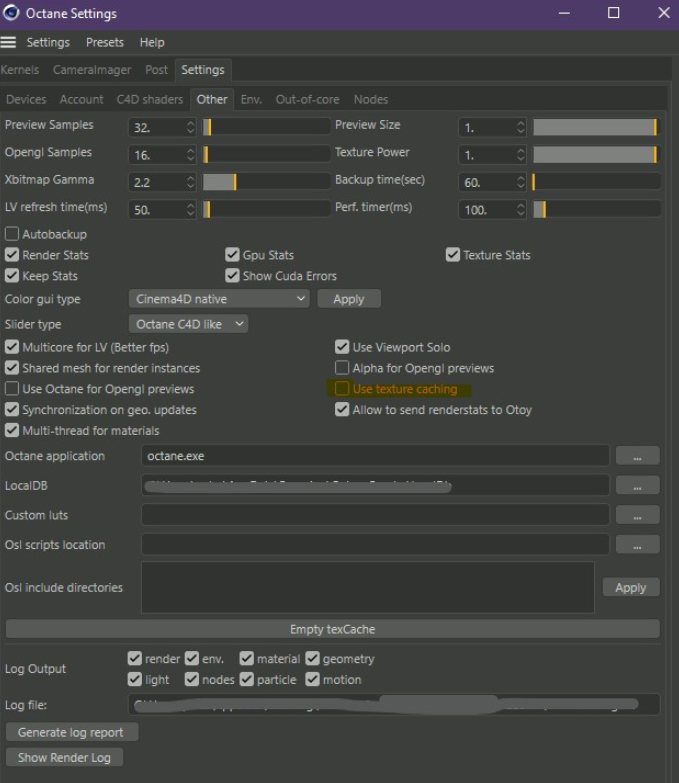Toggle motion log output checkbox

[x=313, y=680]
